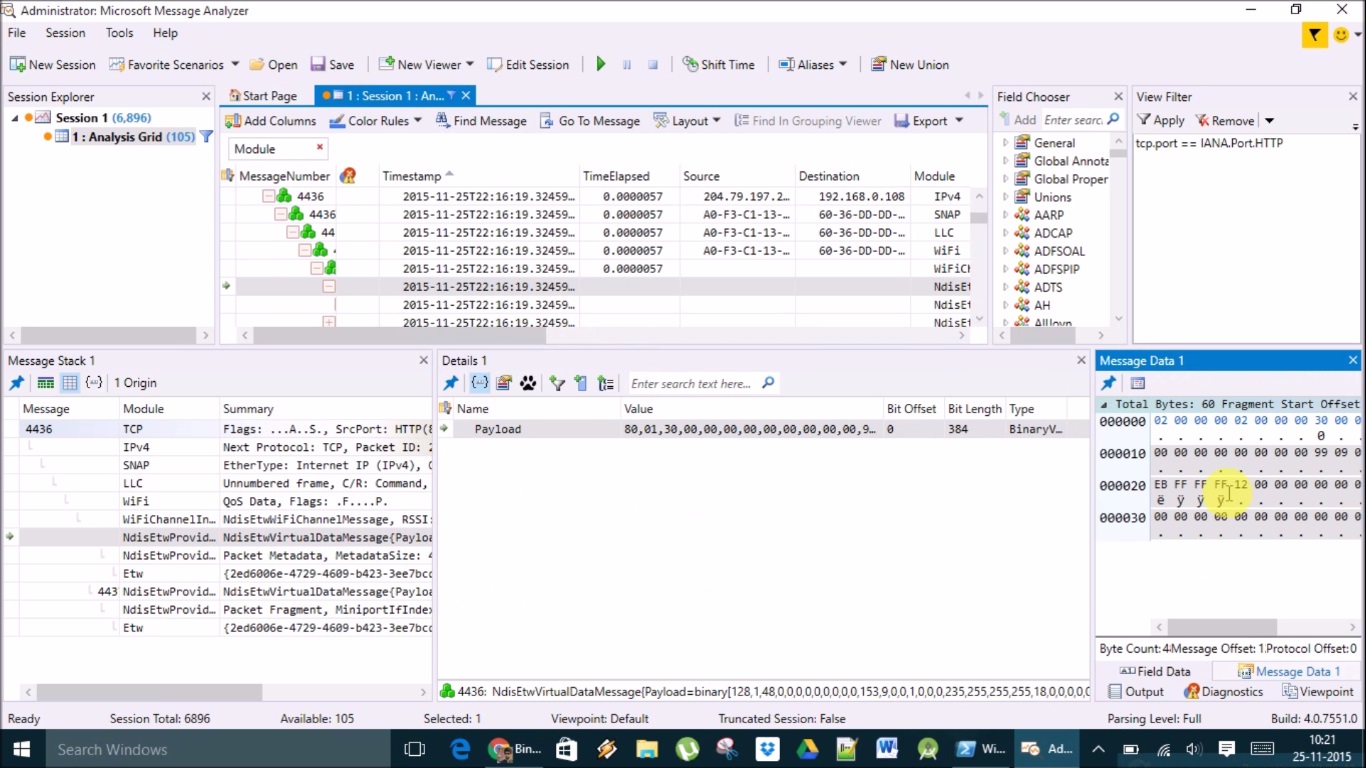
Task: Pin the Details 1 panel
Action: click(x=451, y=383)
